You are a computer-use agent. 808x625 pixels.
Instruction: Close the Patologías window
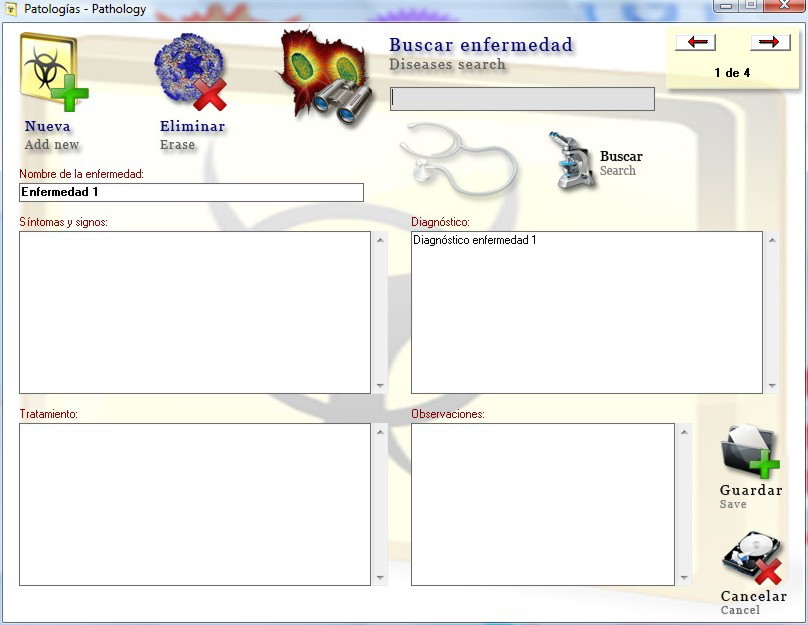(x=784, y=5)
